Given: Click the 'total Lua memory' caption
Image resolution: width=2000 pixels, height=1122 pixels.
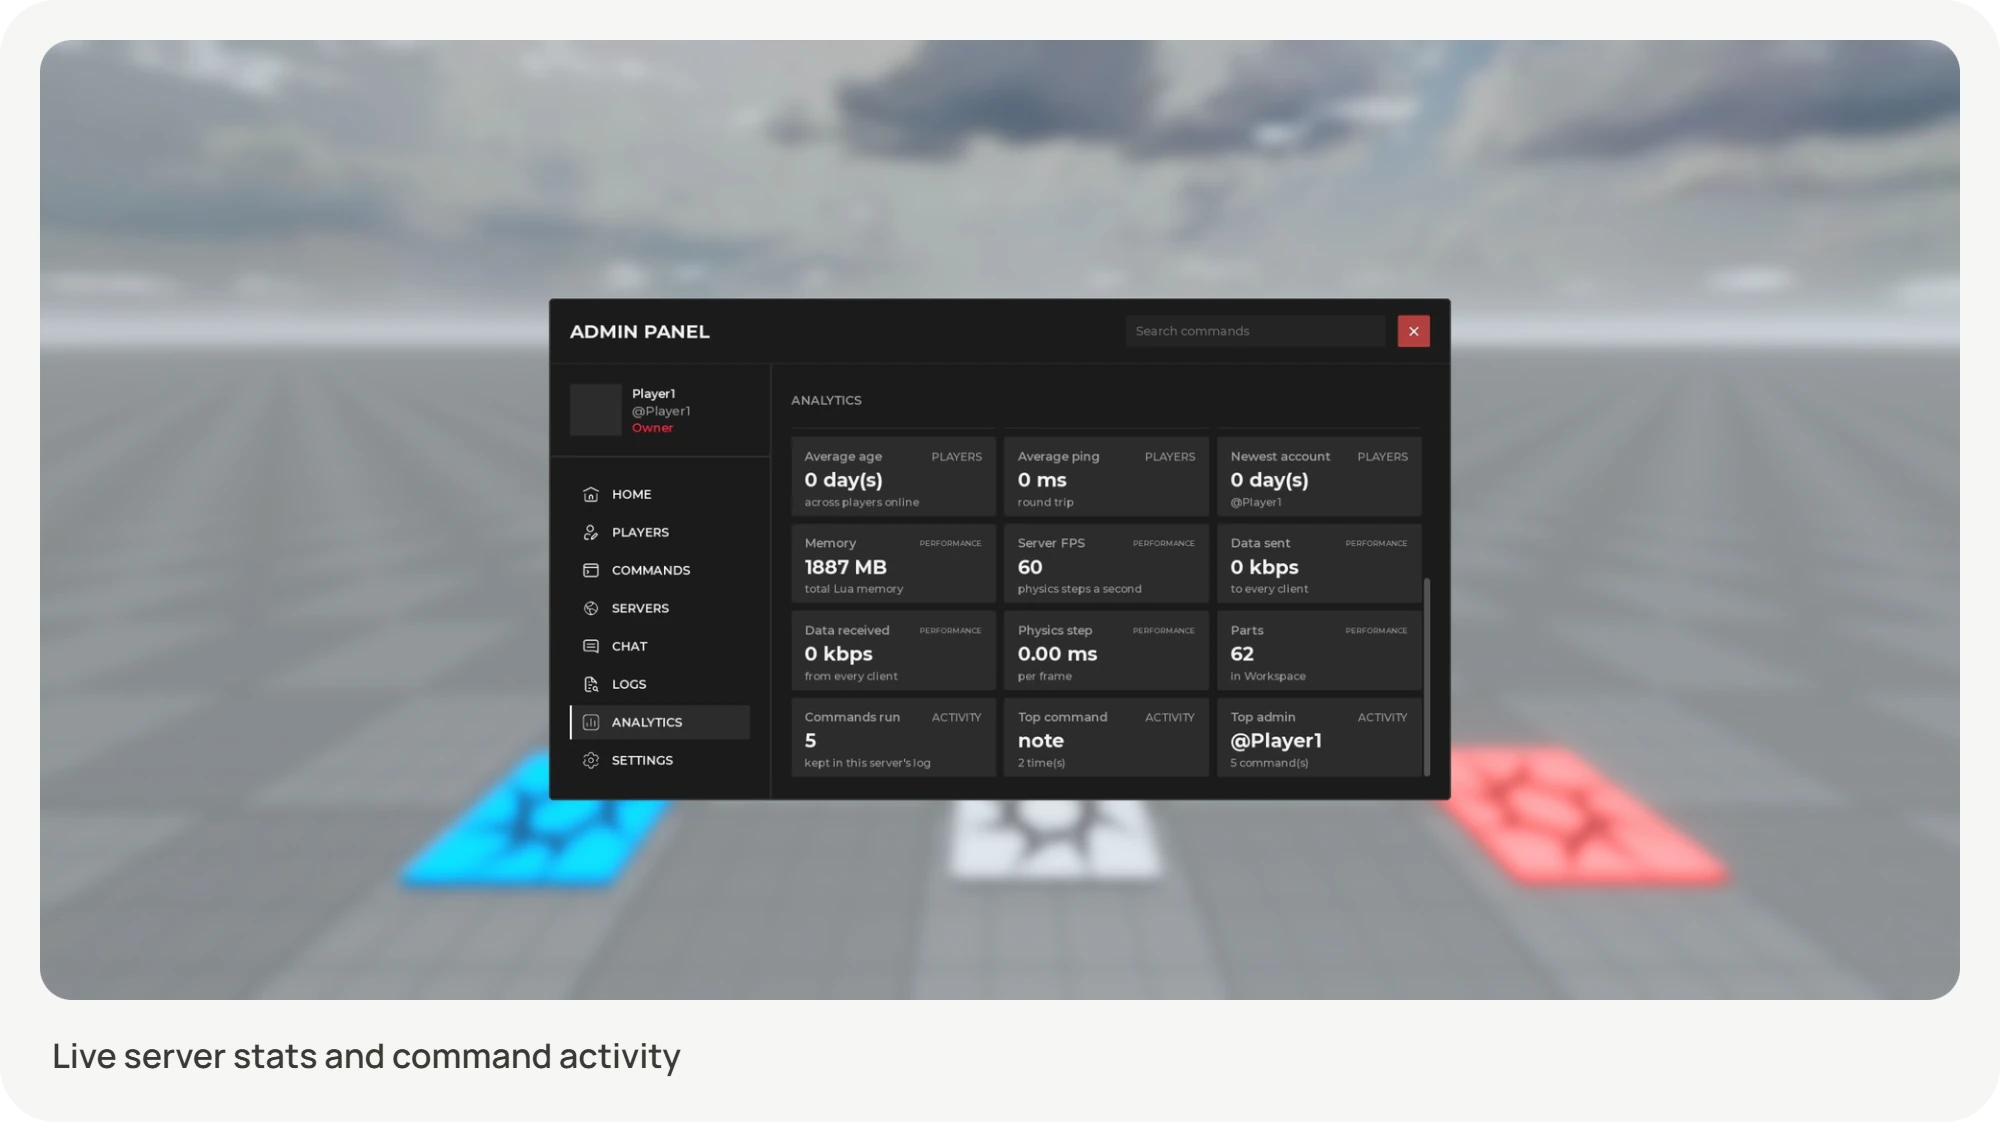Looking at the screenshot, I should [853, 589].
